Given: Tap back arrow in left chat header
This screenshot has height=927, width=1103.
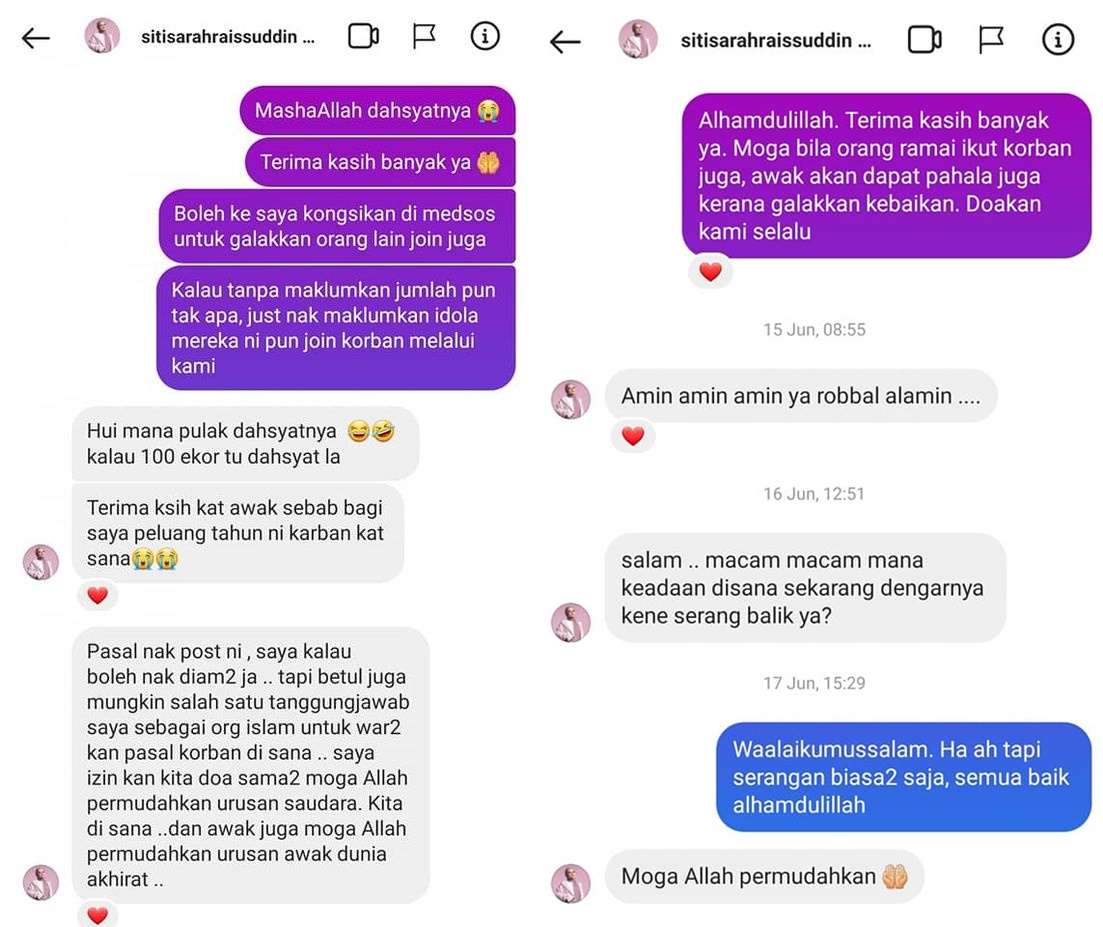Looking at the screenshot, I should (x=36, y=37).
